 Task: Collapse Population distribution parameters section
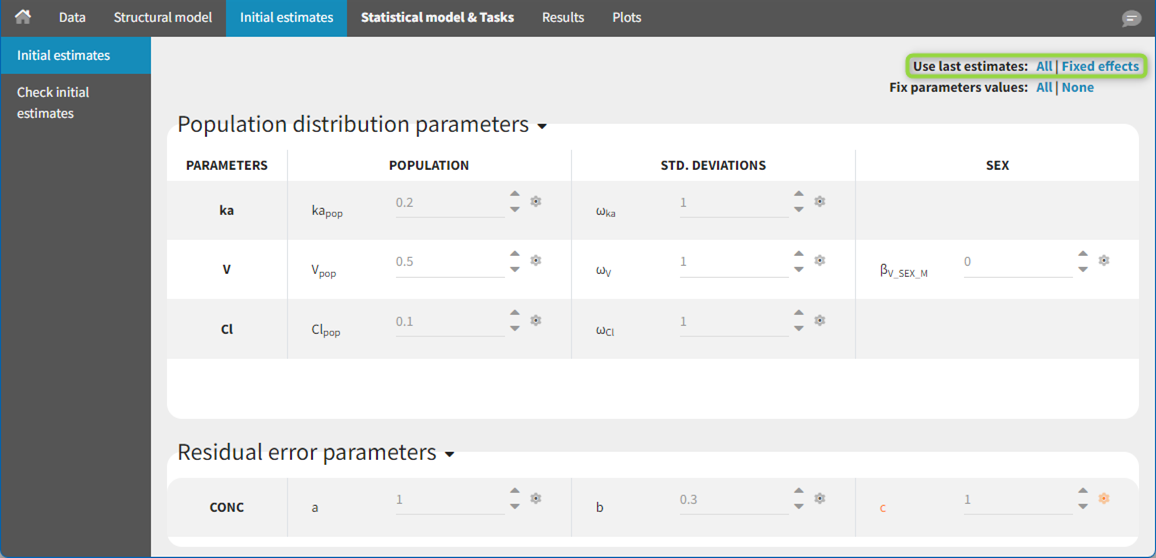coord(542,127)
